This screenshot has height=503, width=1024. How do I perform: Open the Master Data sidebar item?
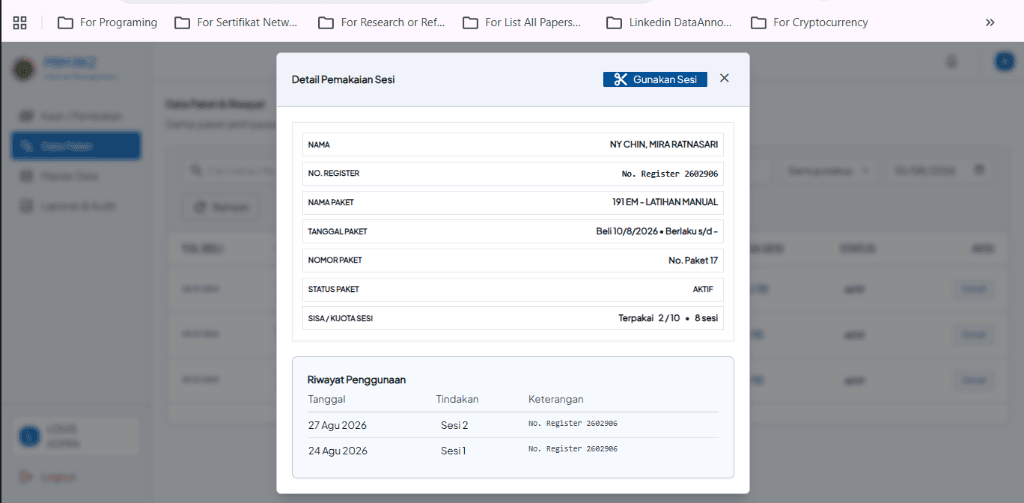tap(76, 176)
